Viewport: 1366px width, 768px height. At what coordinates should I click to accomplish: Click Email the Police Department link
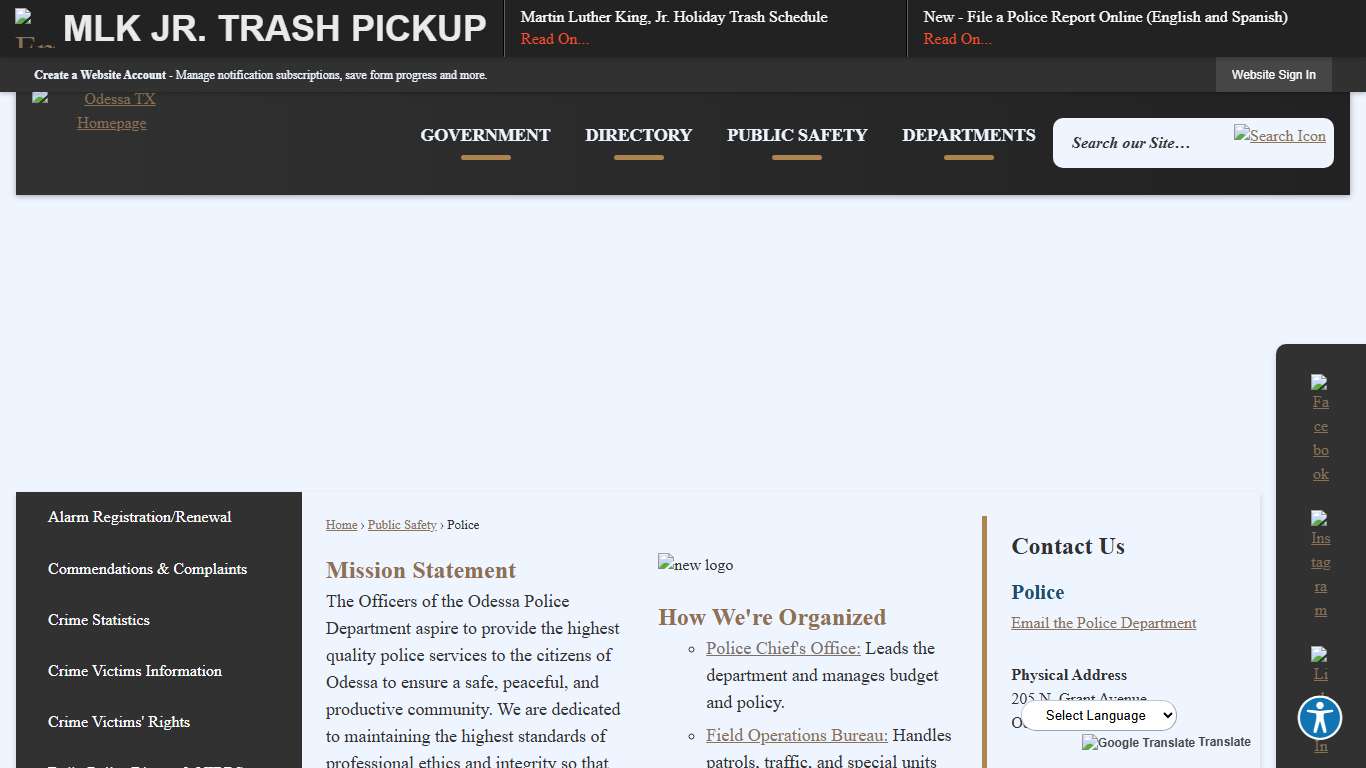click(1103, 623)
